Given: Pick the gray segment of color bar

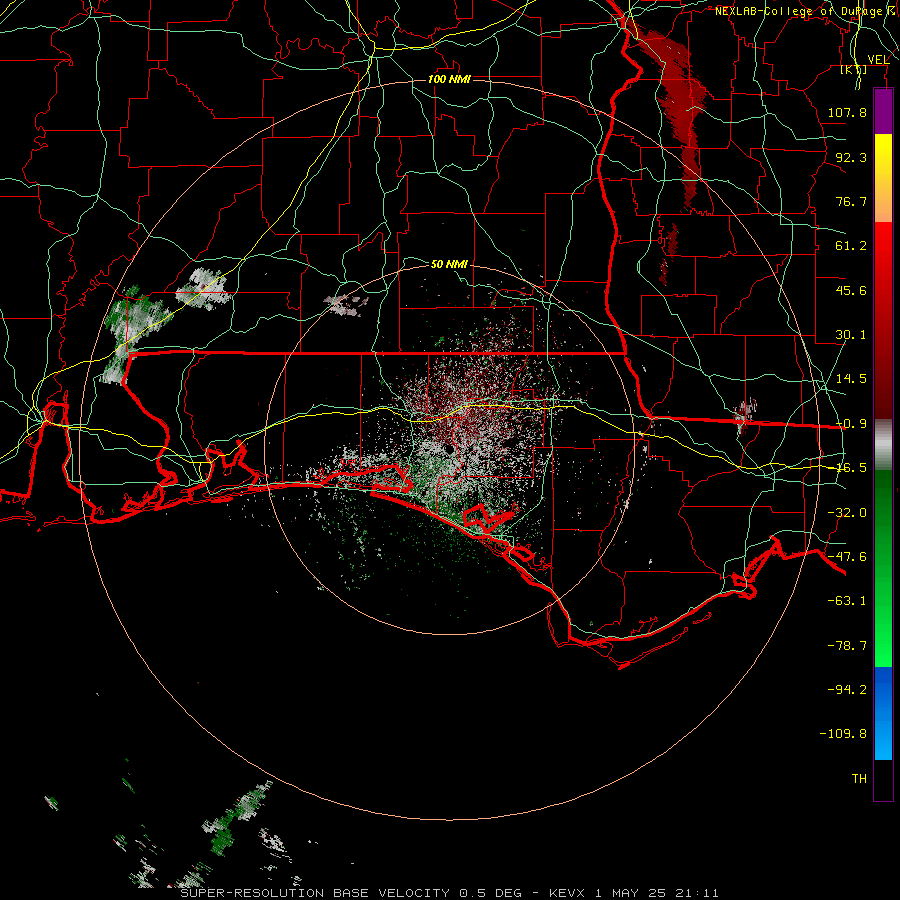Looking at the screenshot, I should click(883, 445).
